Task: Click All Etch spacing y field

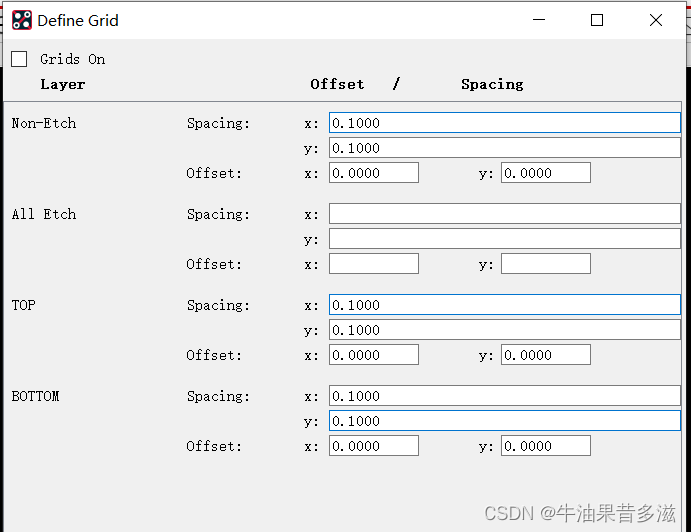Action: [504, 239]
